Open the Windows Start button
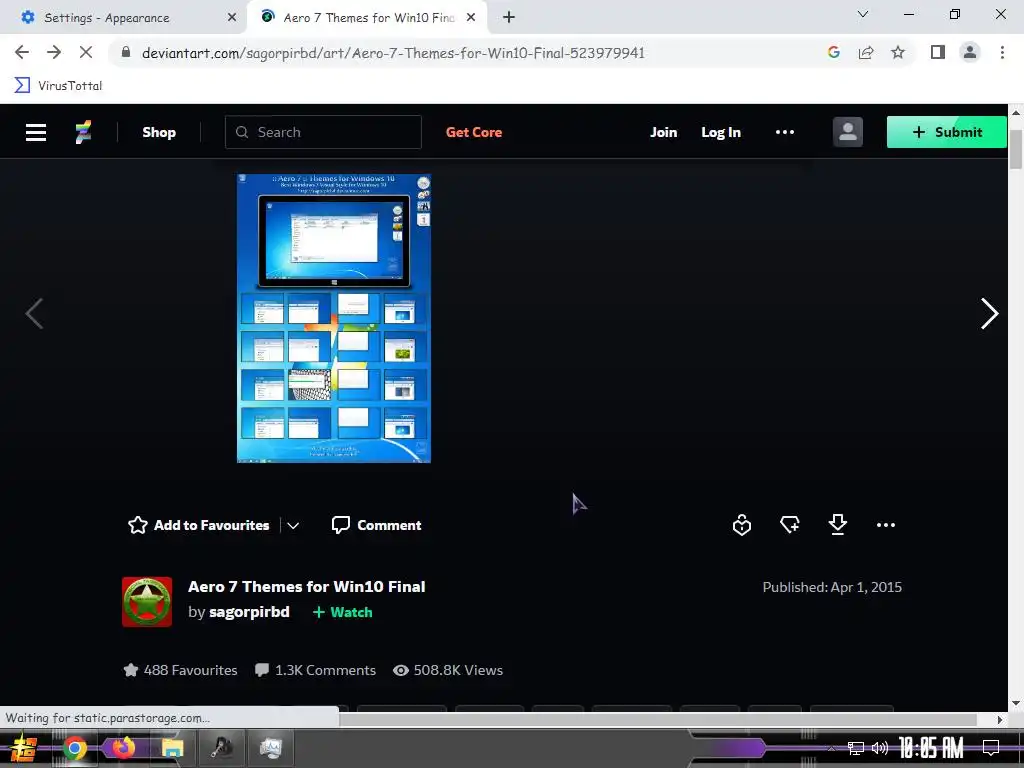The height and width of the screenshot is (768, 1024). click(24, 748)
